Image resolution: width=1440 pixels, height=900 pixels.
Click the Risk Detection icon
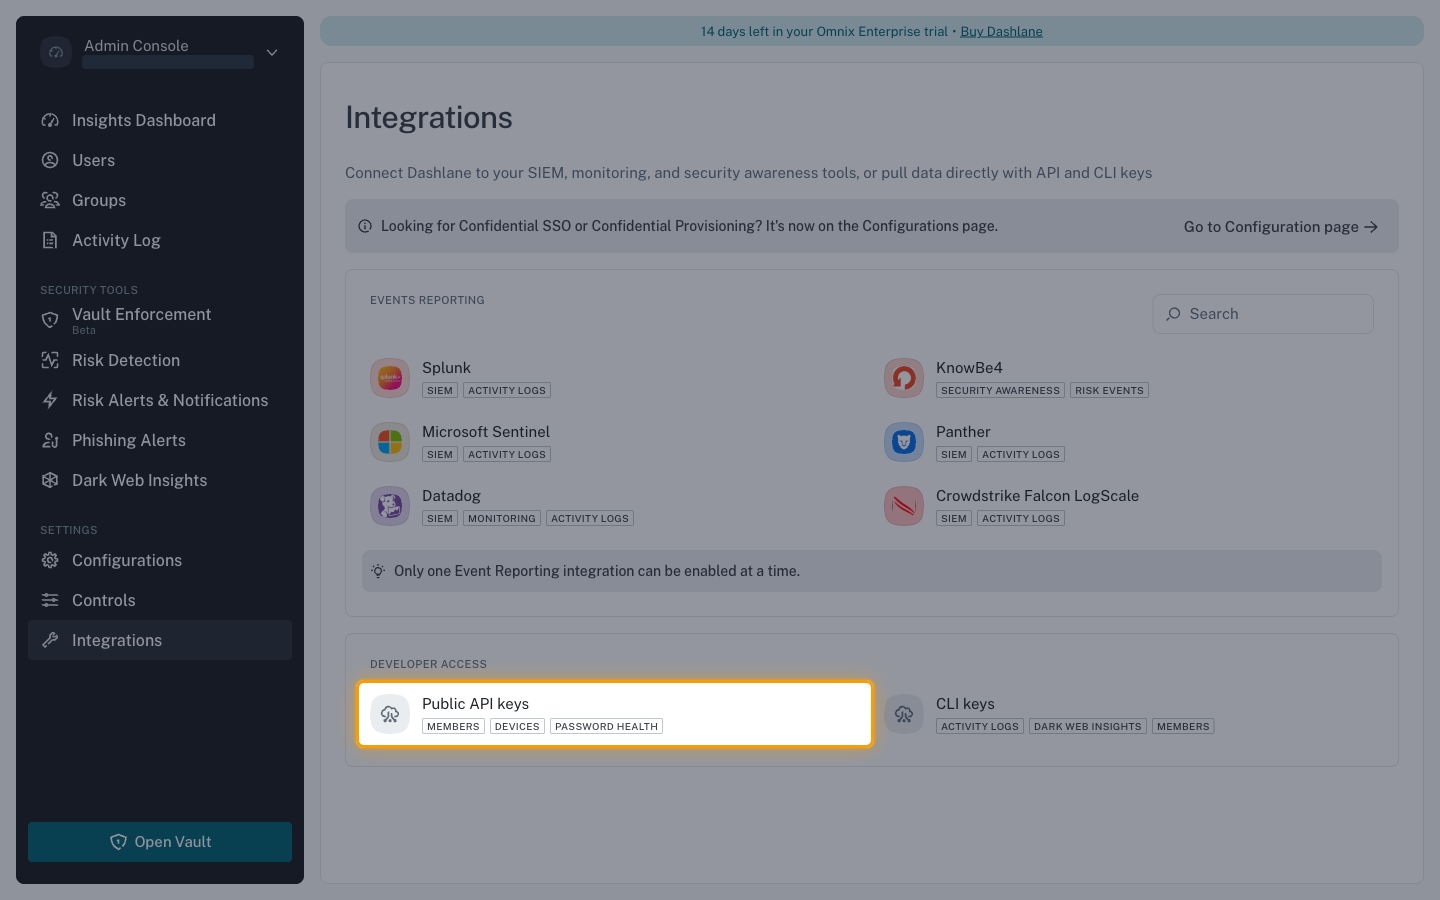point(50,360)
